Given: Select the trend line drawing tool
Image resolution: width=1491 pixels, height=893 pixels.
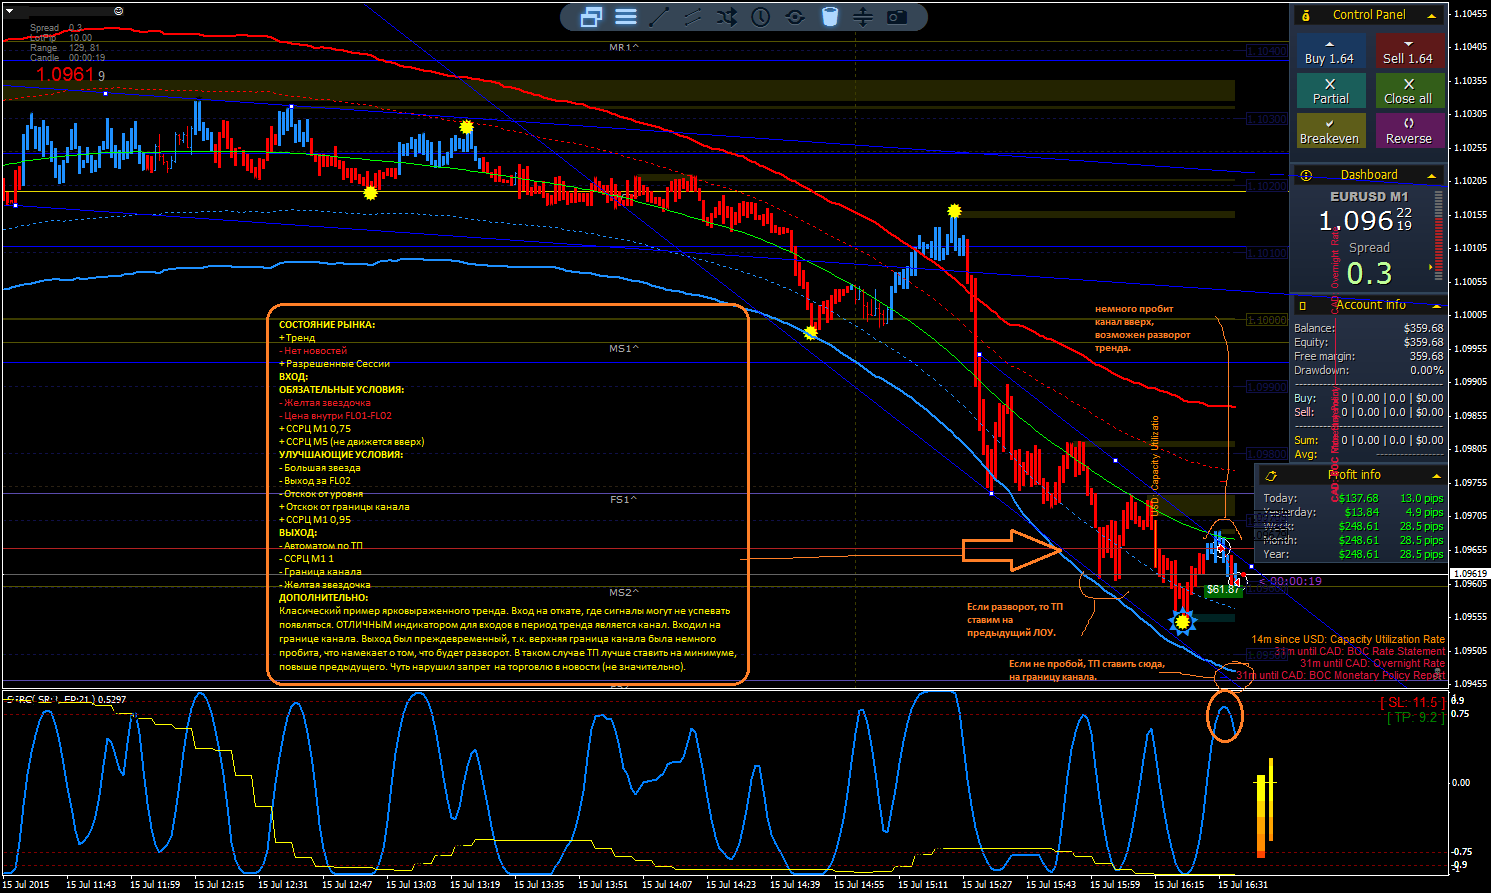Looking at the screenshot, I should (659, 17).
